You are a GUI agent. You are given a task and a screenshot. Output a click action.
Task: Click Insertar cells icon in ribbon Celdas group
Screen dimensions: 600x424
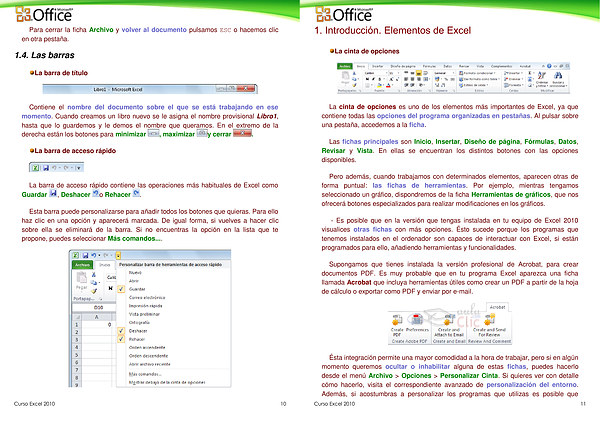pyautogui.click(x=506, y=73)
